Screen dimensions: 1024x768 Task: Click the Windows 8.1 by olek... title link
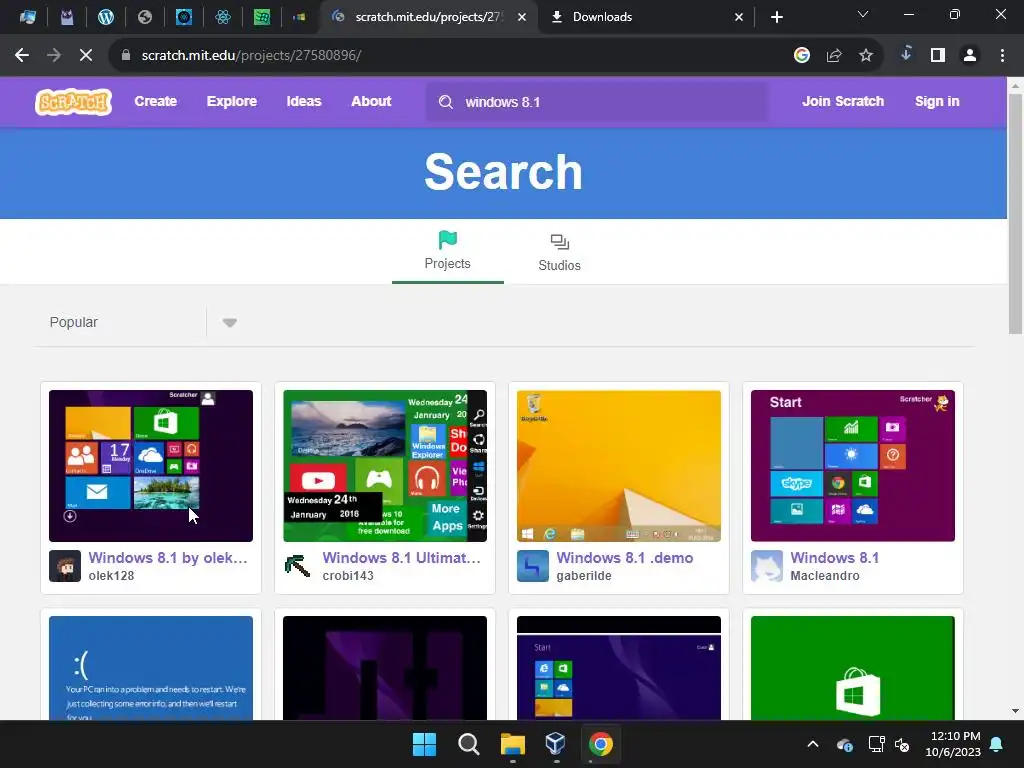point(168,558)
